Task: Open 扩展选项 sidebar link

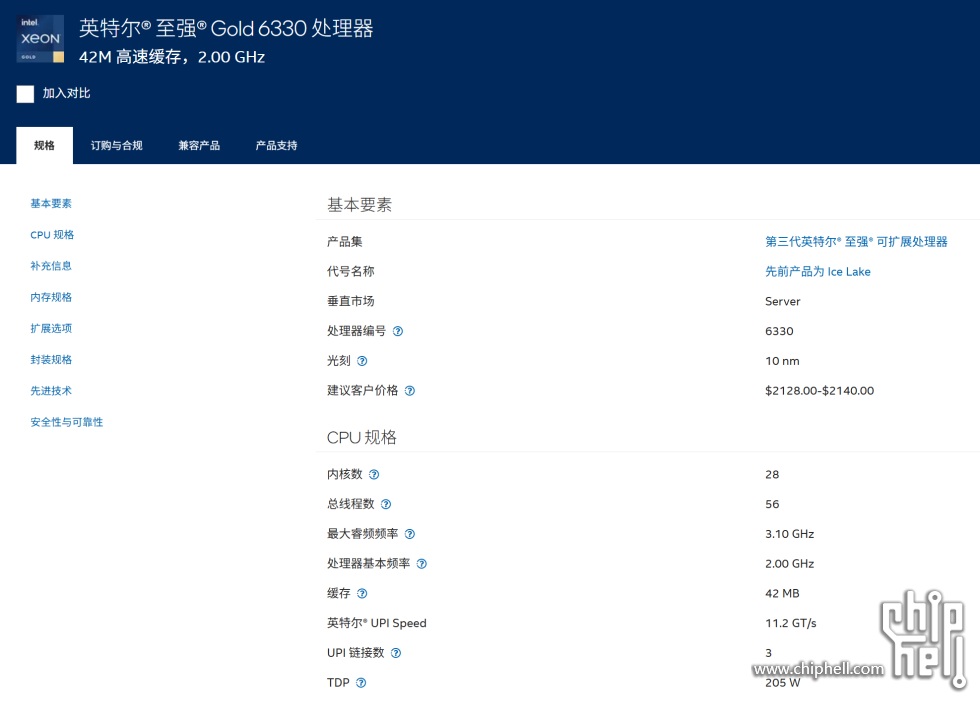Action: (51, 328)
